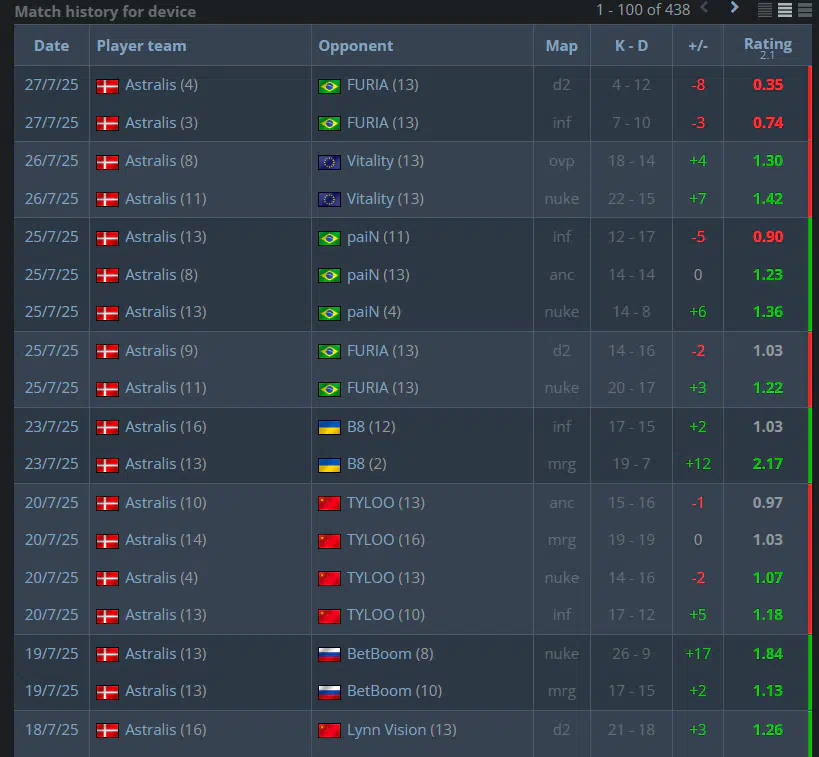Open the TYLOO (10) opponent link
Viewport: 819px width, 757px height.
[385, 615]
